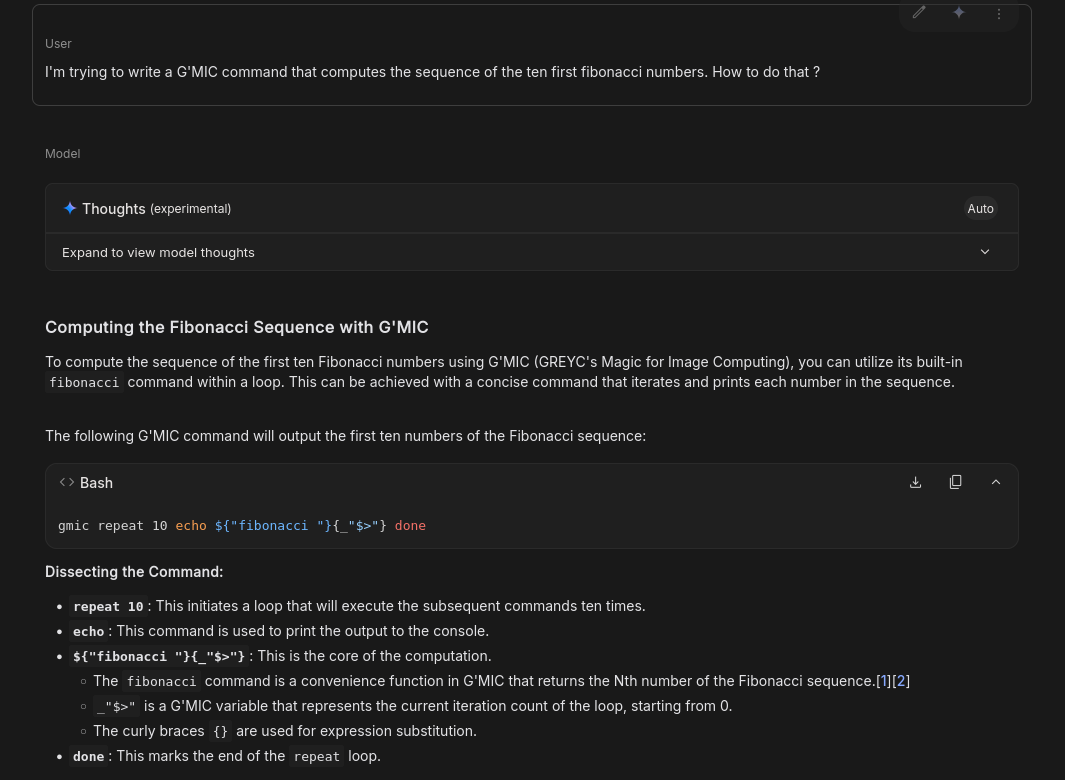Click the Model role label
Screen dimensions: 1065x780
point(62,153)
